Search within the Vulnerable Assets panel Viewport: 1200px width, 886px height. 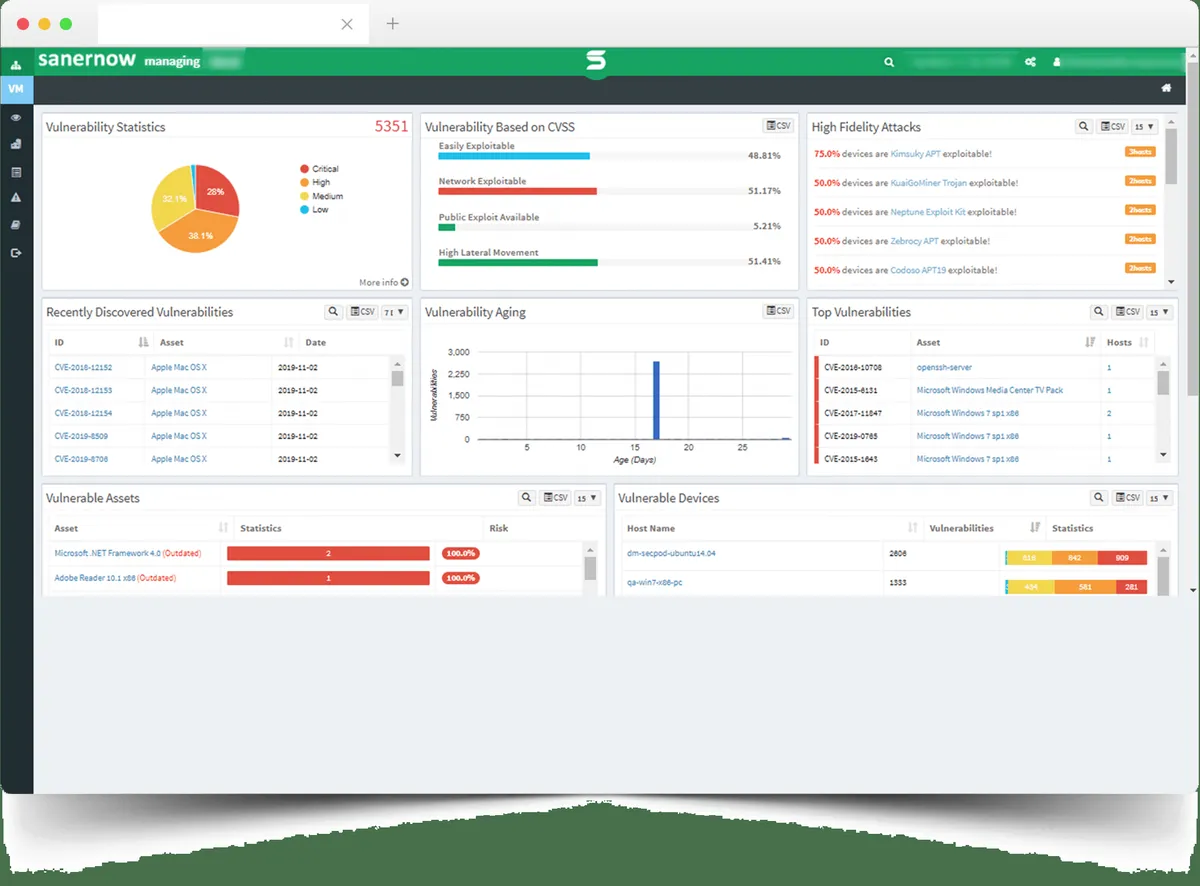pyautogui.click(x=527, y=498)
